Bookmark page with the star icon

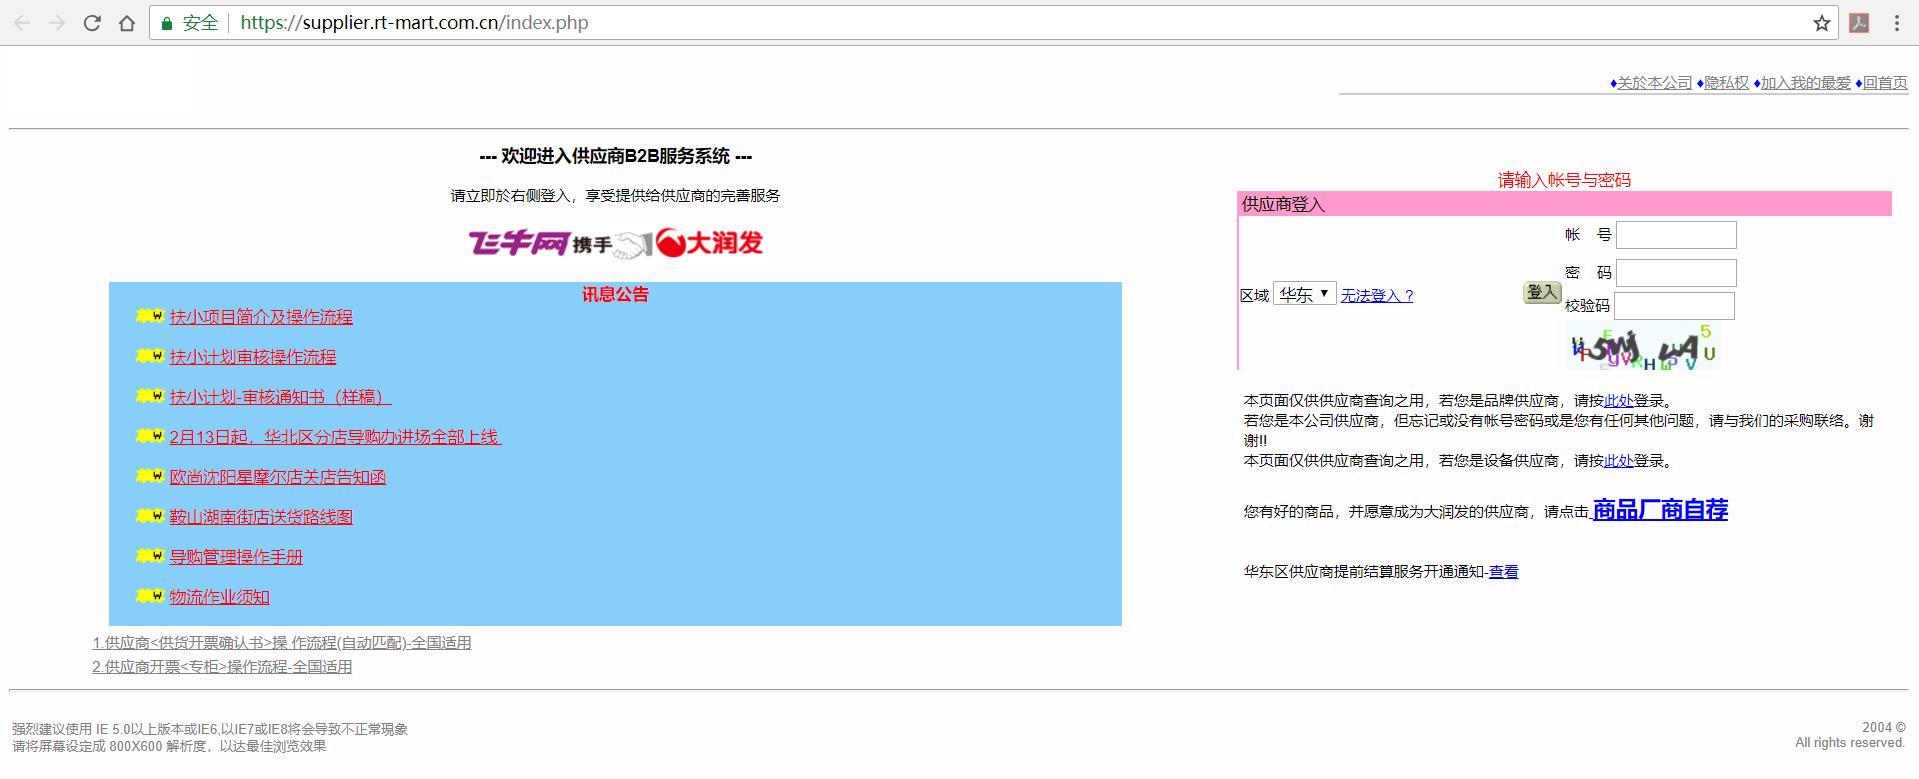[1821, 23]
